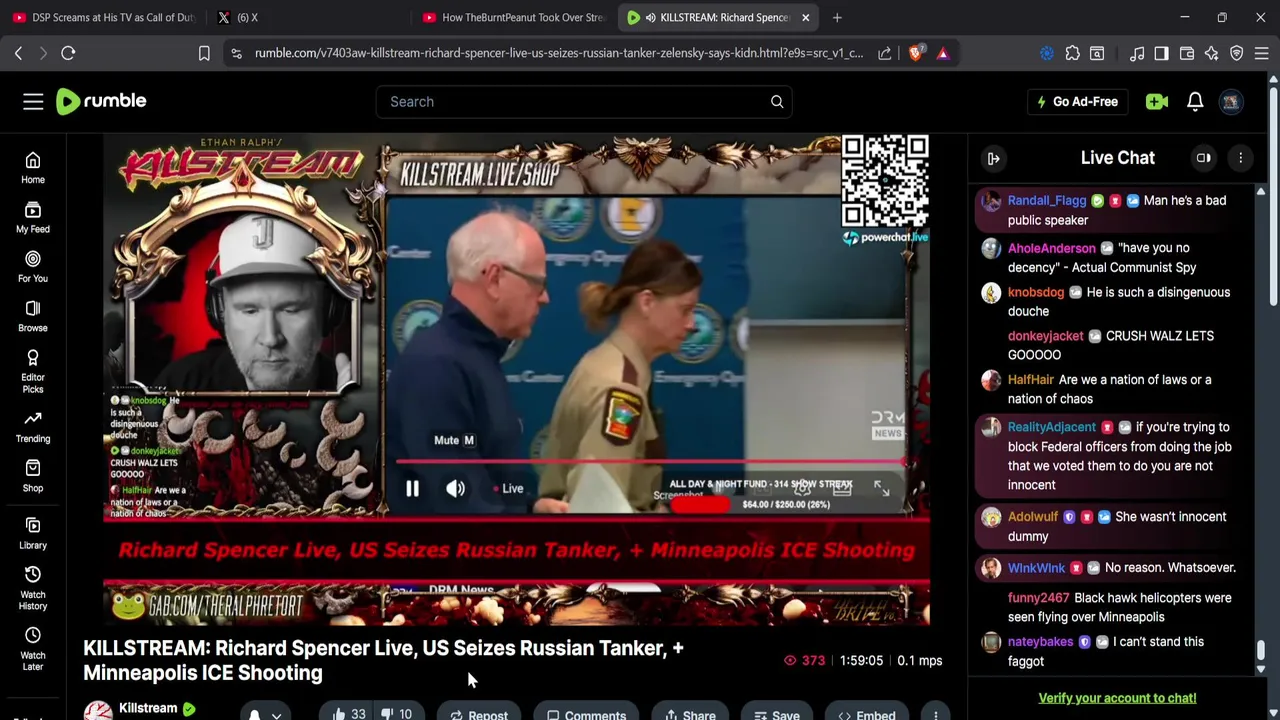Screen dimensions: 1280x720
Task: Open the Brave Leo AI sparkle icon
Action: [x=1211, y=53]
